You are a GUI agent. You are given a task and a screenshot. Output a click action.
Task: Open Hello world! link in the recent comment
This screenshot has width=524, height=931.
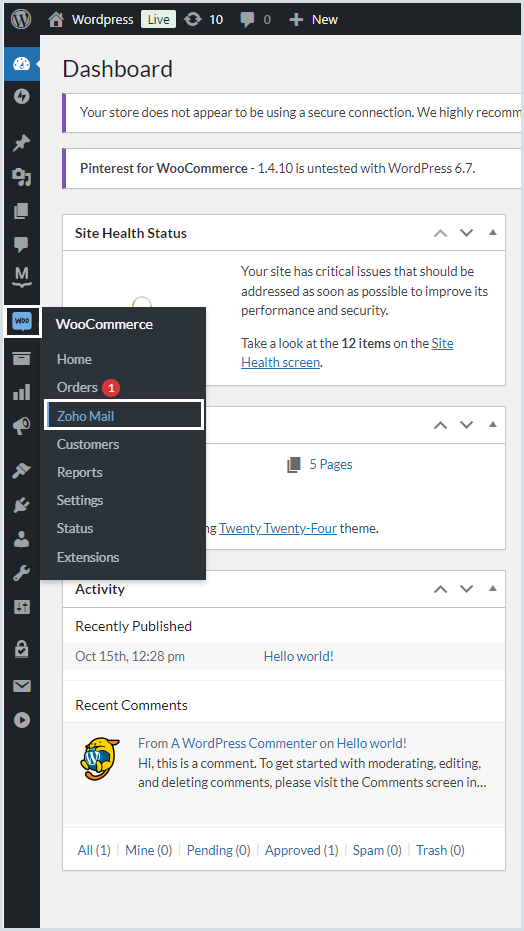tap(371, 743)
